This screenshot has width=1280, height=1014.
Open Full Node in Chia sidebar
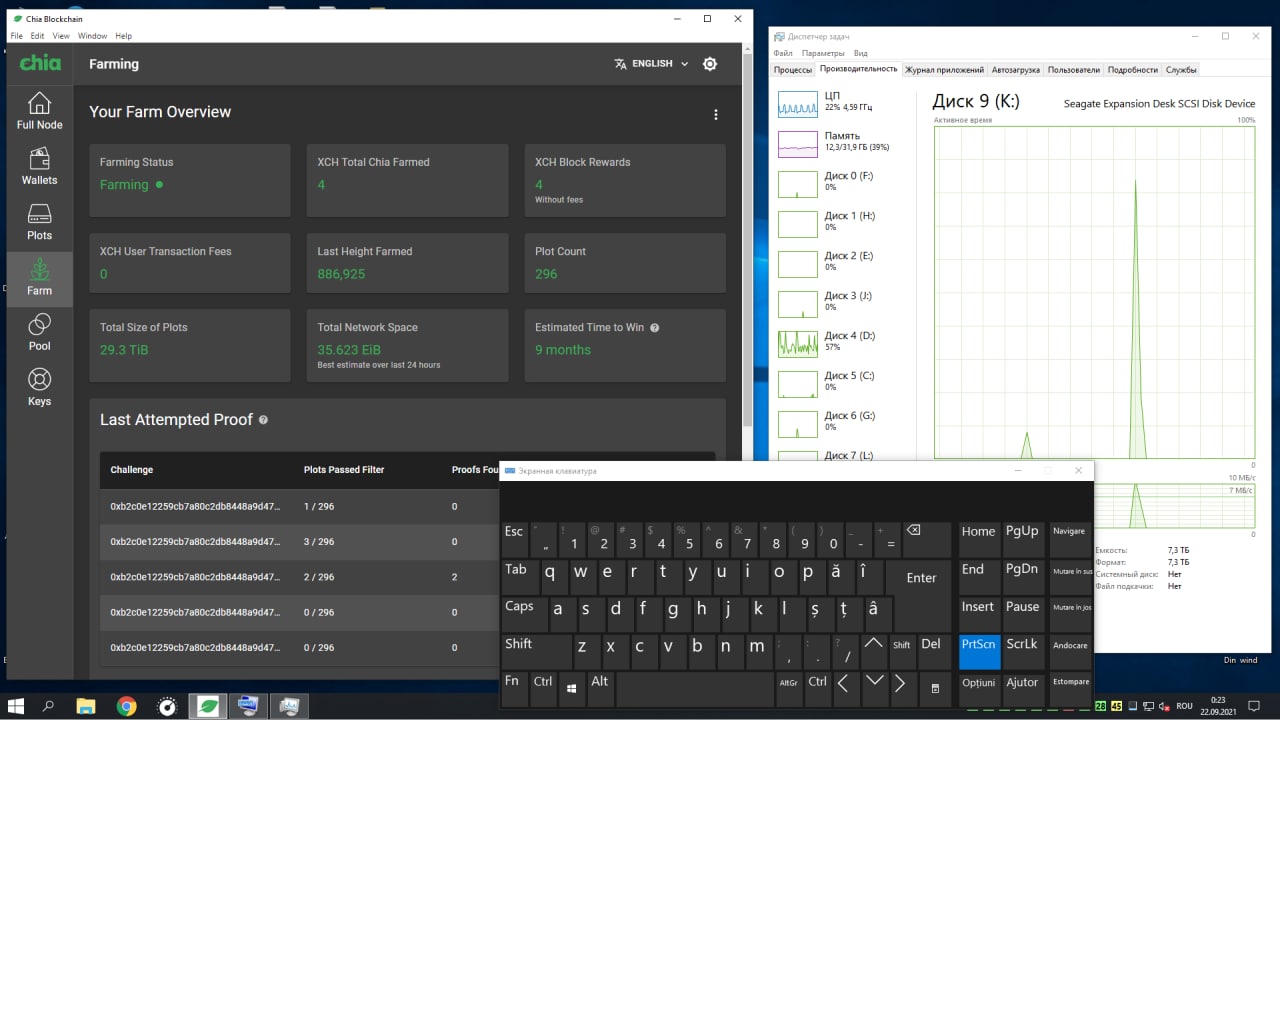(39, 111)
